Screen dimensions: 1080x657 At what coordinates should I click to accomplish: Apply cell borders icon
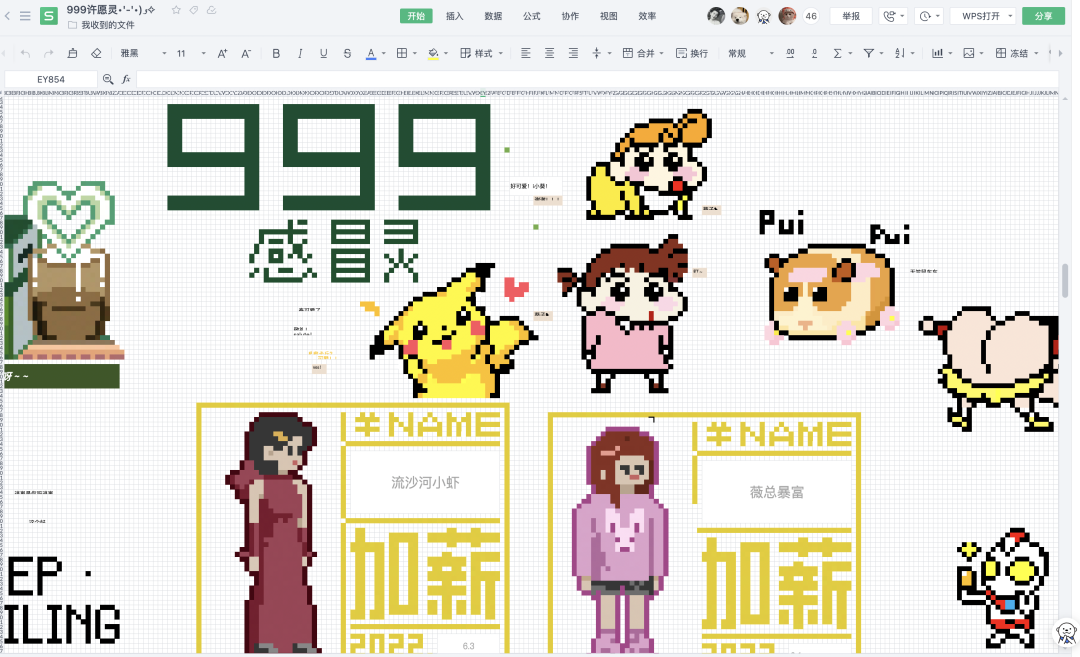tap(402, 53)
